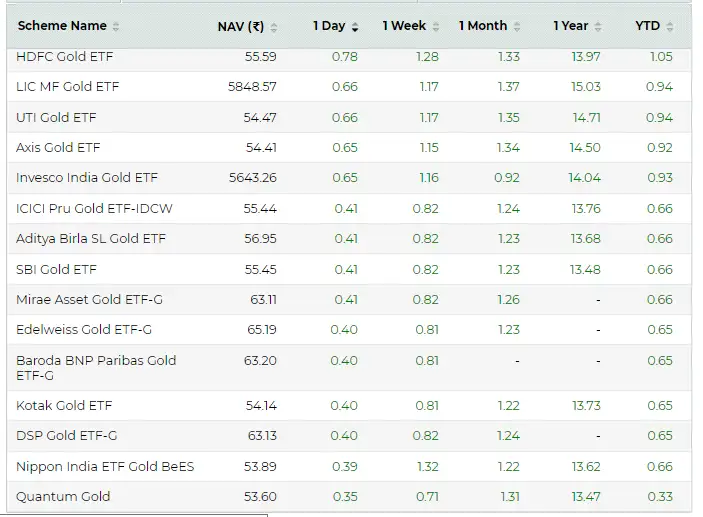The image size is (703, 517).
Task: Sort by 1 Day return arrows icon
Action: pyautogui.click(x=355, y=27)
